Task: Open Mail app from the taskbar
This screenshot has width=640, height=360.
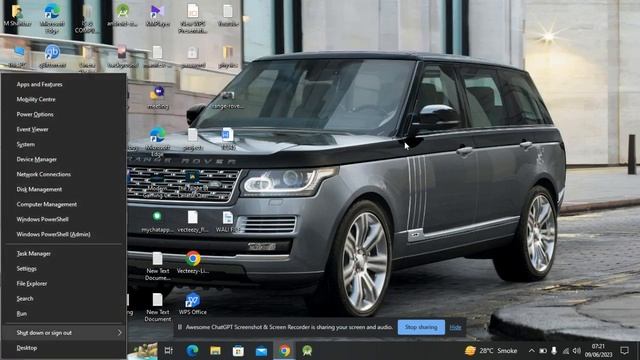Action: (261, 351)
